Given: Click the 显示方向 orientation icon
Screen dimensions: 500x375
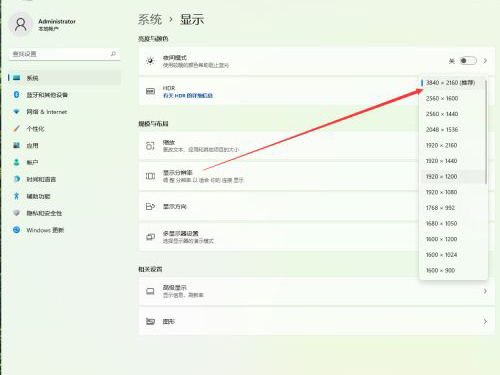Looking at the screenshot, I should click(150, 207).
